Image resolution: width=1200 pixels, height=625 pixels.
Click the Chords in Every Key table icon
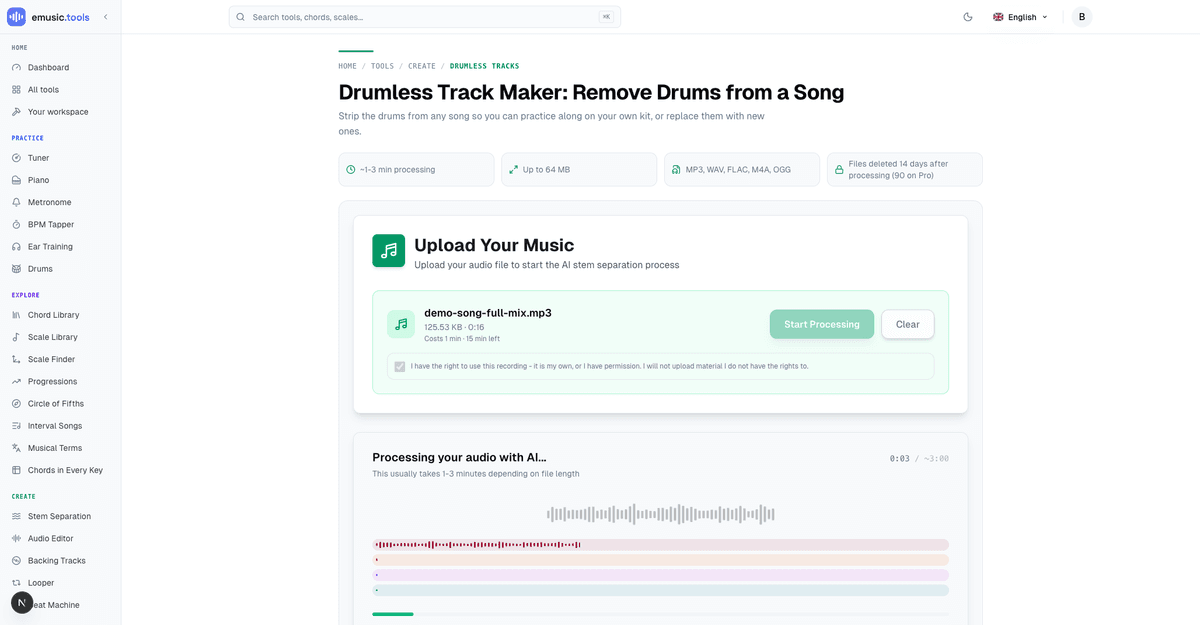tap(16, 470)
